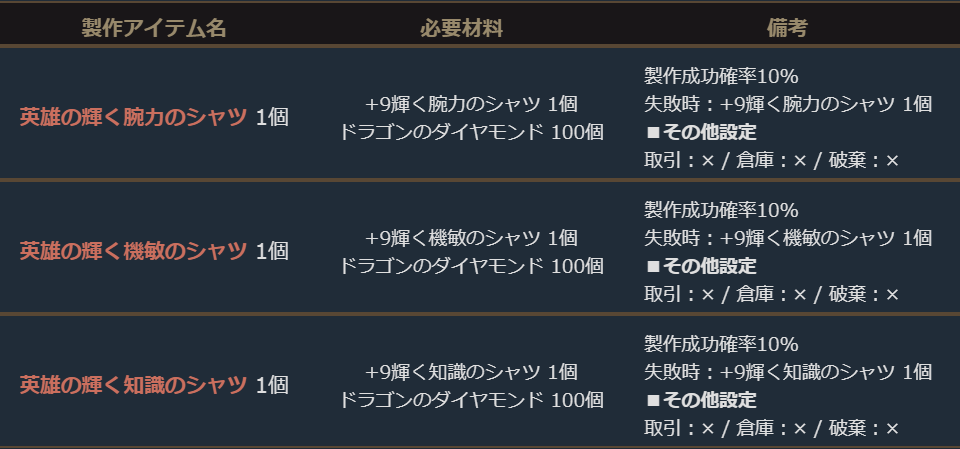Select ドラゴンのダイヤモンド 100個 in the 機敏 shirt row
The width and height of the screenshot is (960, 449).
tap(471, 266)
